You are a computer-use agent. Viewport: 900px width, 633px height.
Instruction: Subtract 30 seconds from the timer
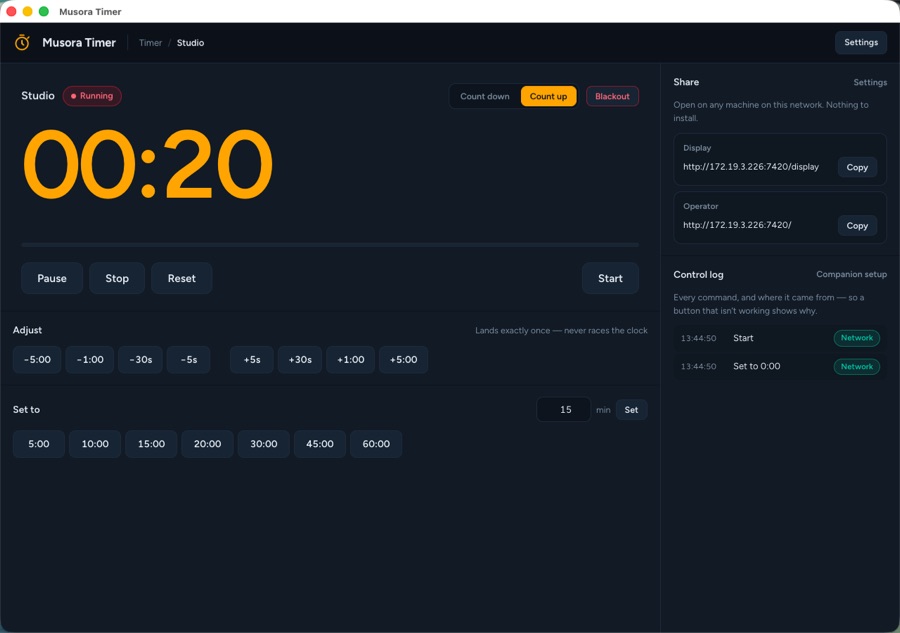tap(141, 360)
